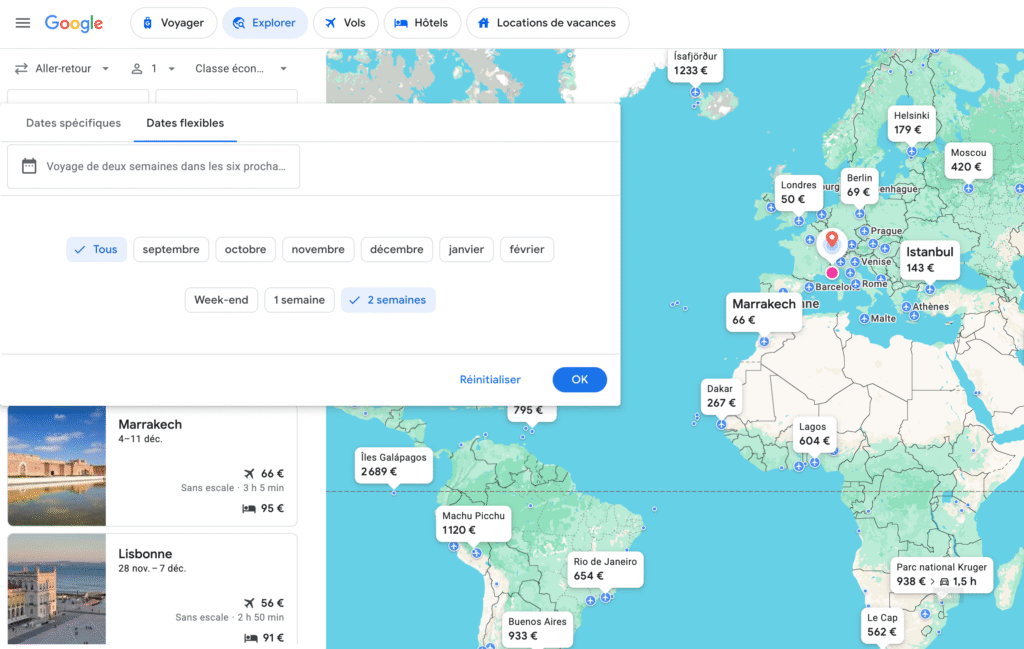
Task: Click Lisbonne flight price 56 €
Action: (x=264, y=603)
